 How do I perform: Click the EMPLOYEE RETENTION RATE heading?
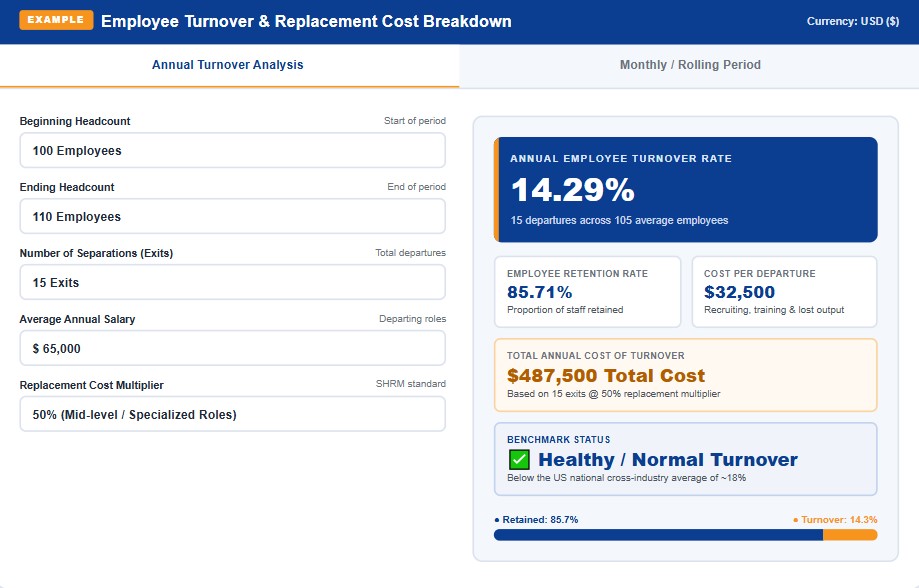click(x=578, y=274)
